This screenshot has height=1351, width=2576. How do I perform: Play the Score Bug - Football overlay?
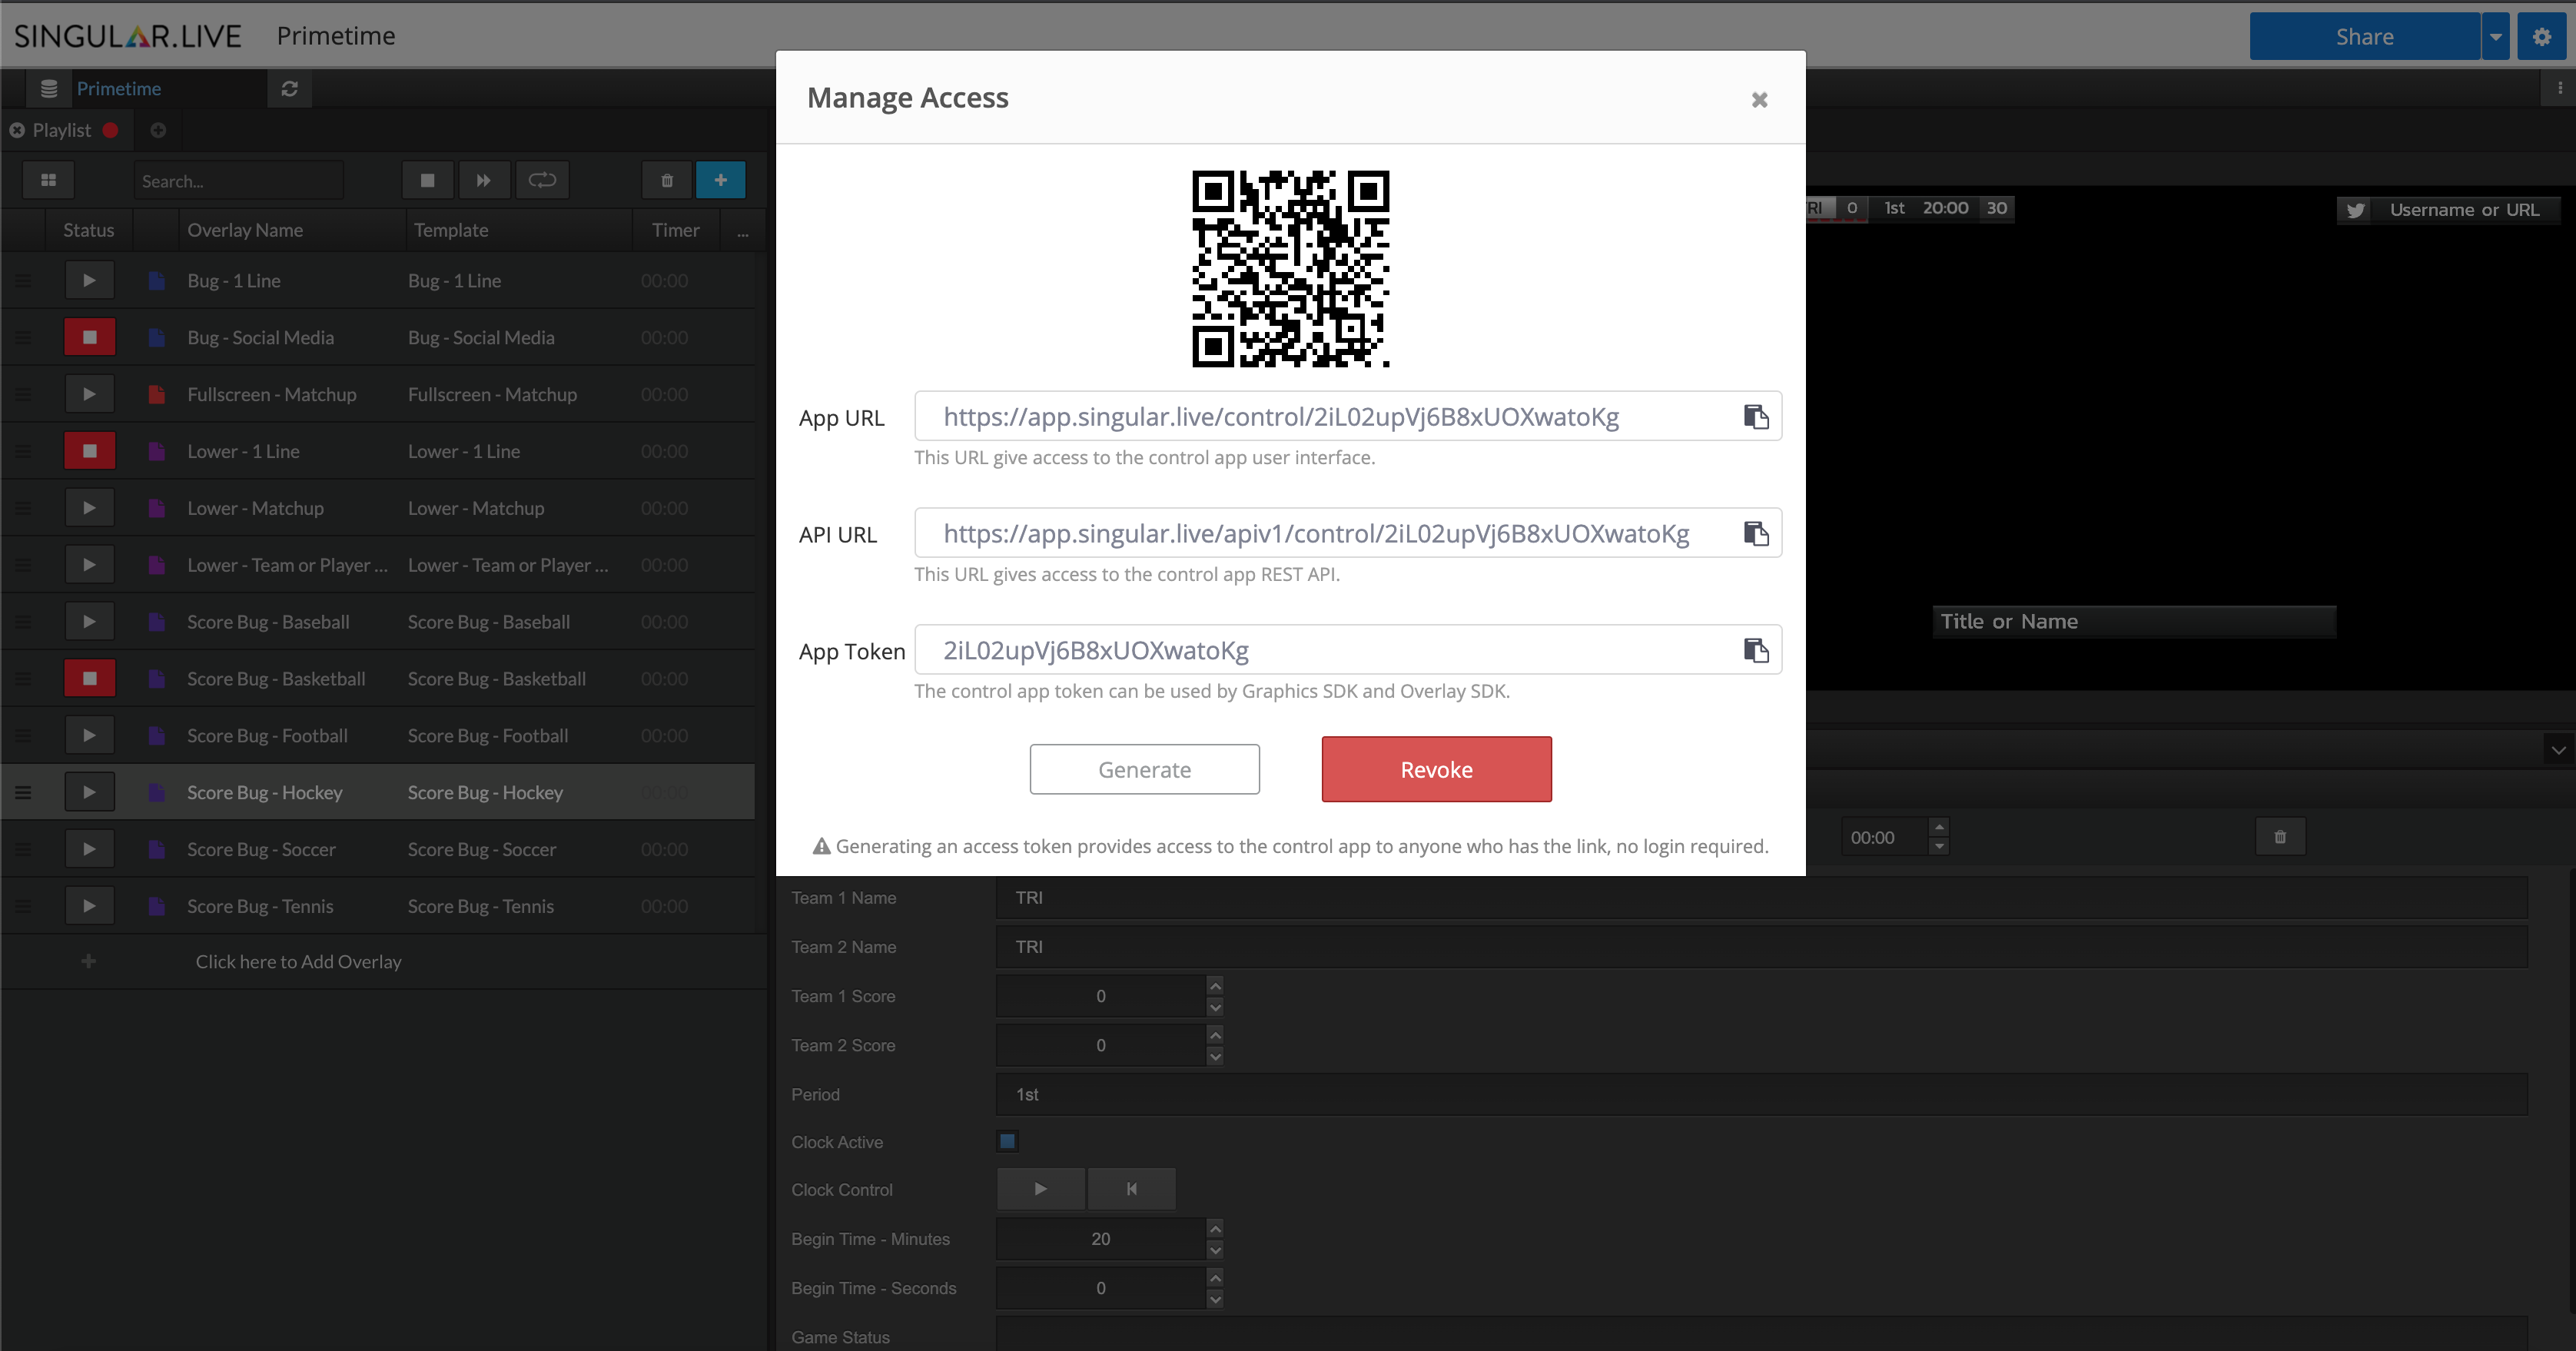pos(89,735)
